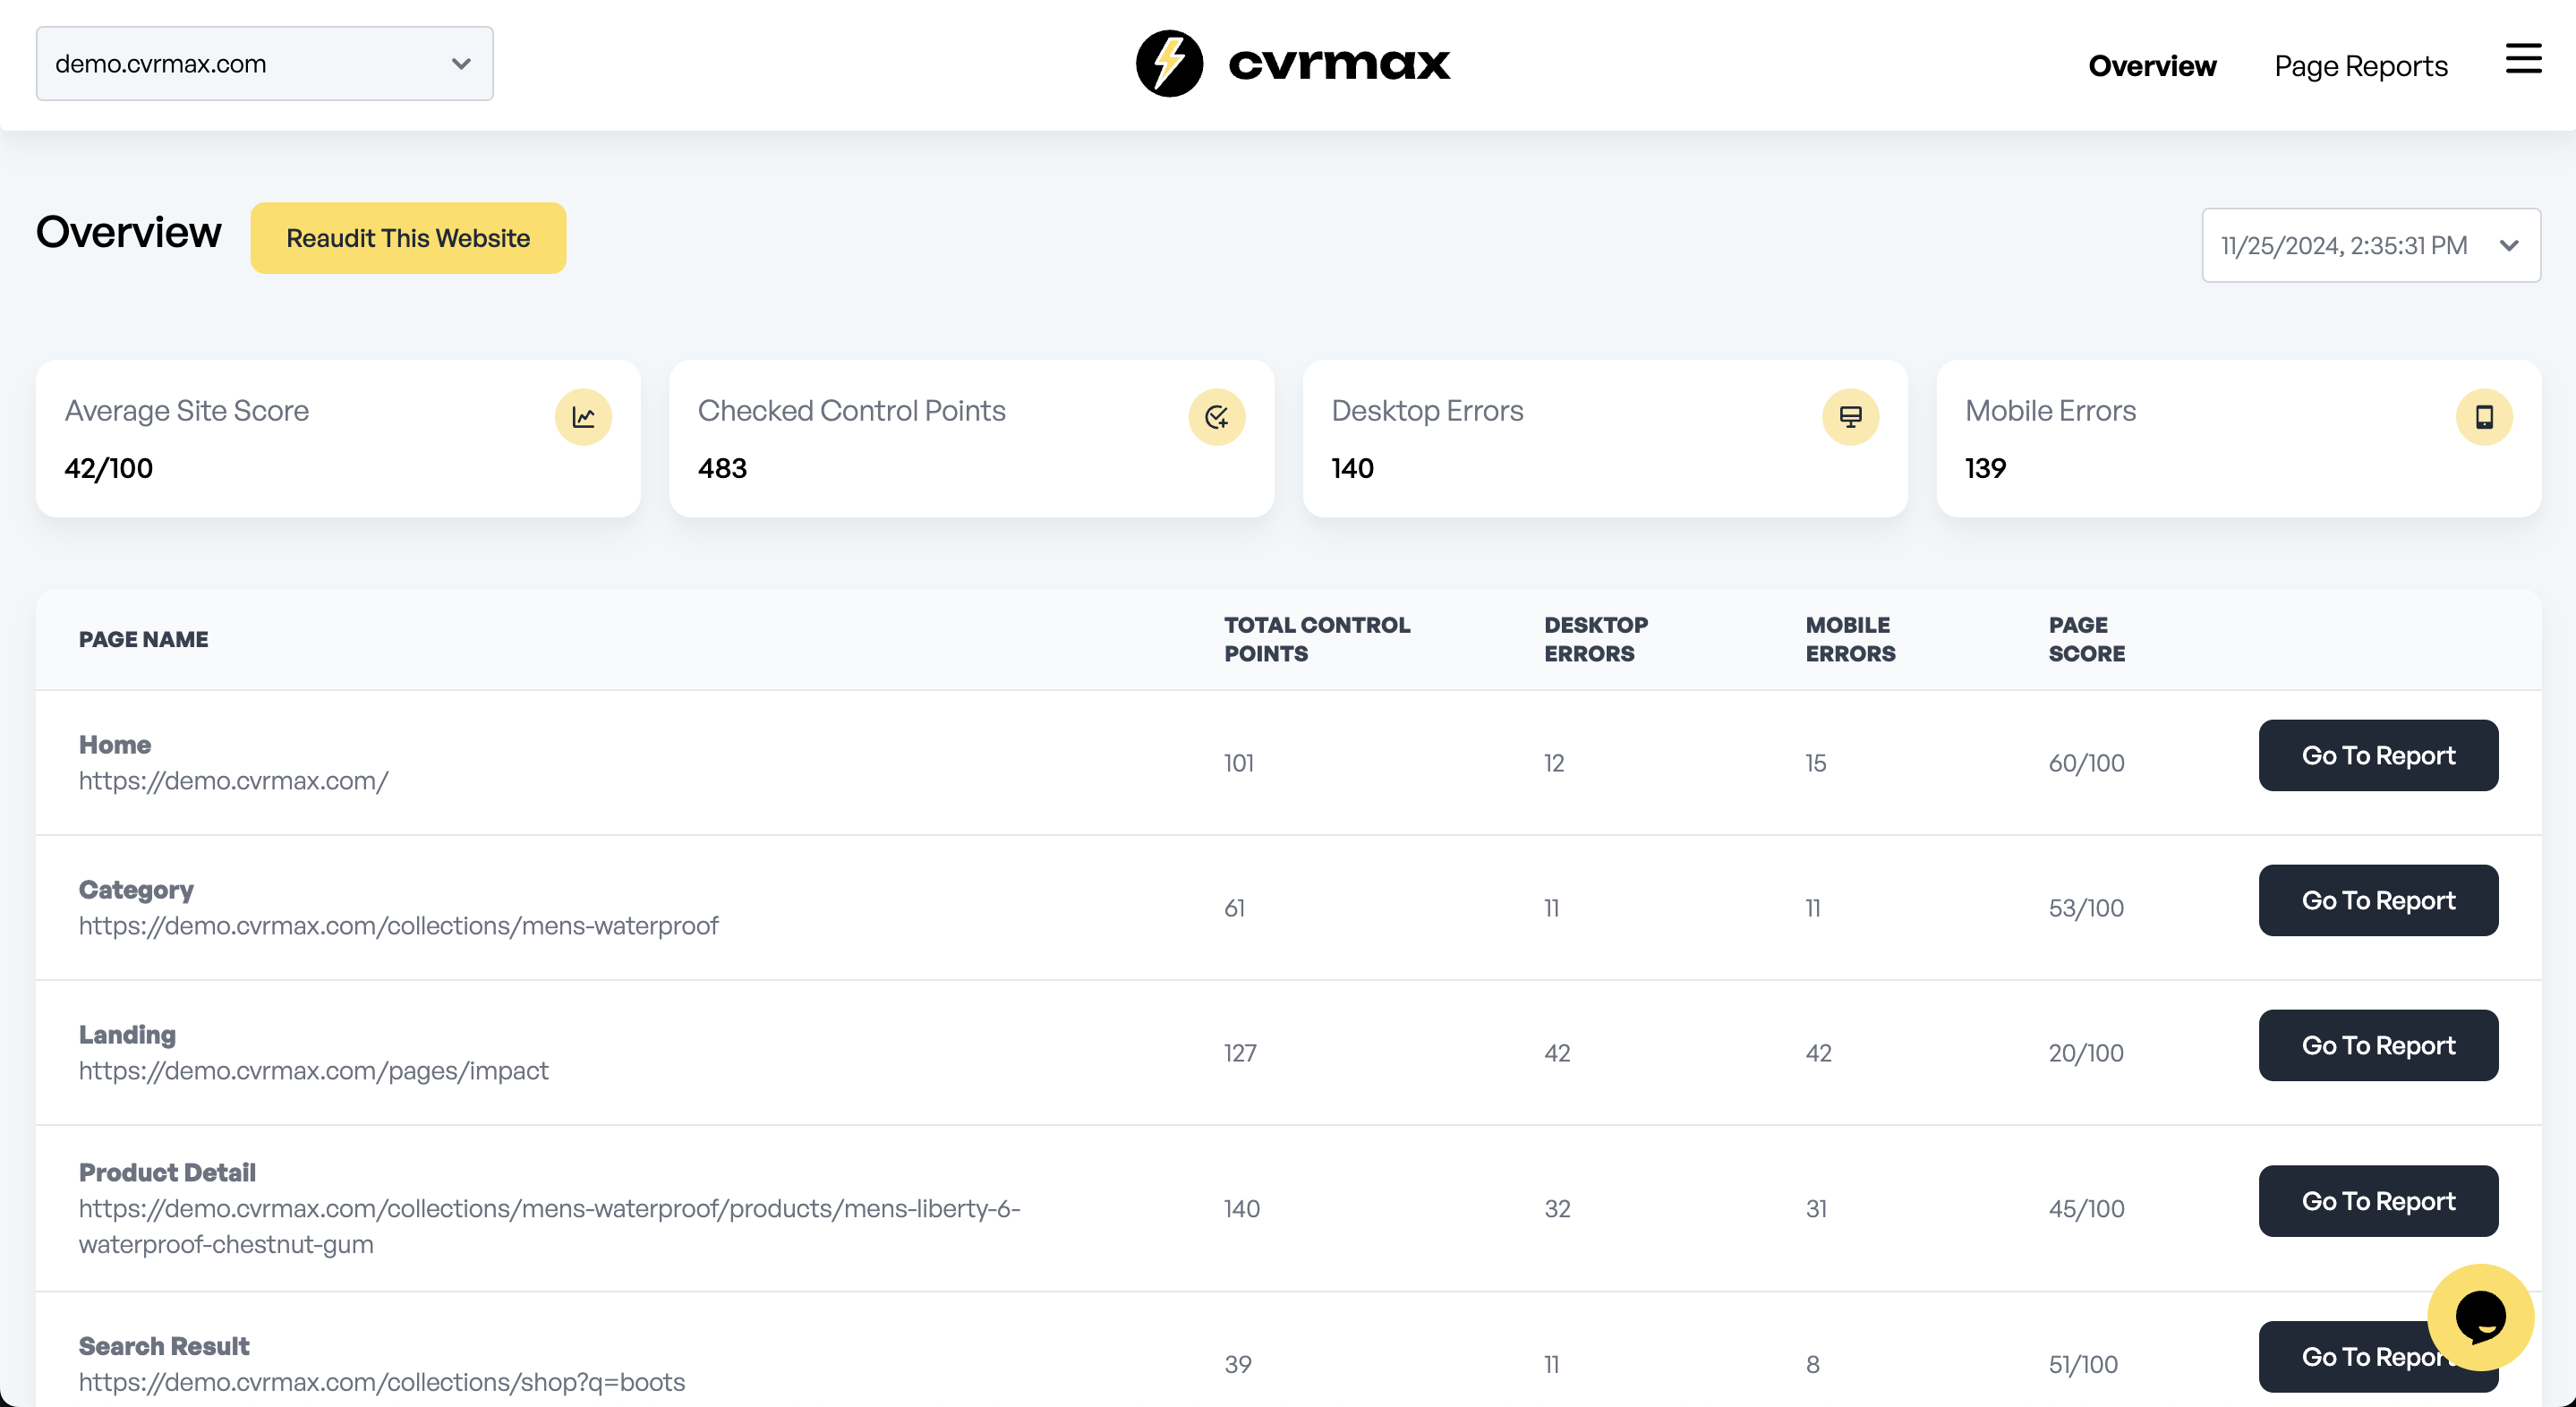Click the Desktop Errors monitor icon

[1851, 417]
